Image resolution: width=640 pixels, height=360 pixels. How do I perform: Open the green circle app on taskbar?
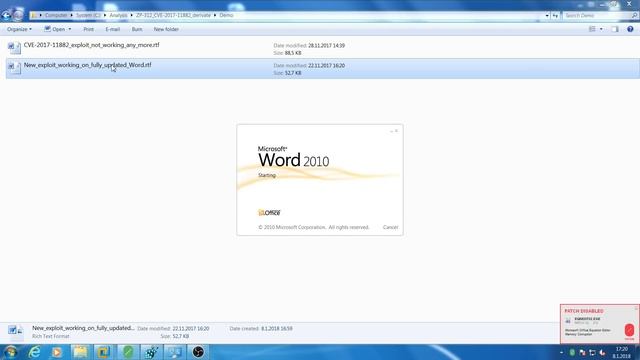pyautogui.click(x=128, y=352)
